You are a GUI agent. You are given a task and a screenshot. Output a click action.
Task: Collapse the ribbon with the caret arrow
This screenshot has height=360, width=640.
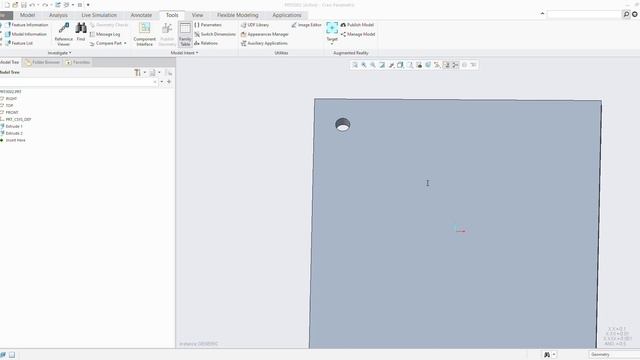(542, 14)
